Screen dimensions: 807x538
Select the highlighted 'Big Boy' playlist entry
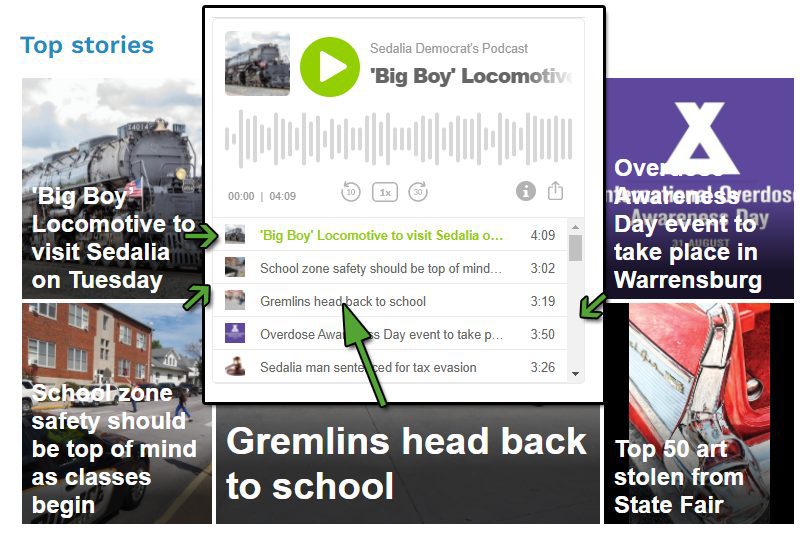[390, 235]
